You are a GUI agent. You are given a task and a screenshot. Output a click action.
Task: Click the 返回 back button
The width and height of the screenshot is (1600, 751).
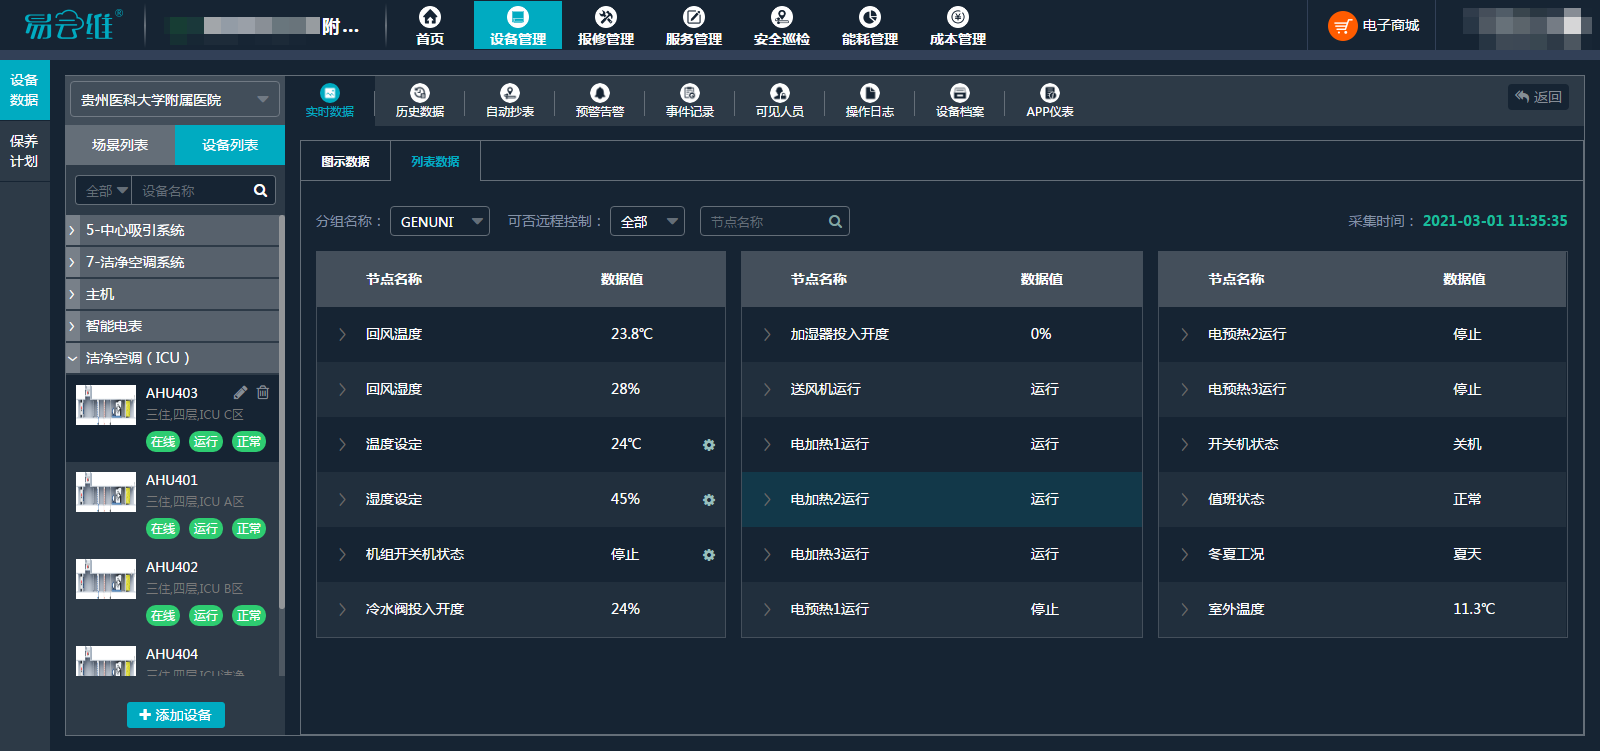[x=1538, y=97]
